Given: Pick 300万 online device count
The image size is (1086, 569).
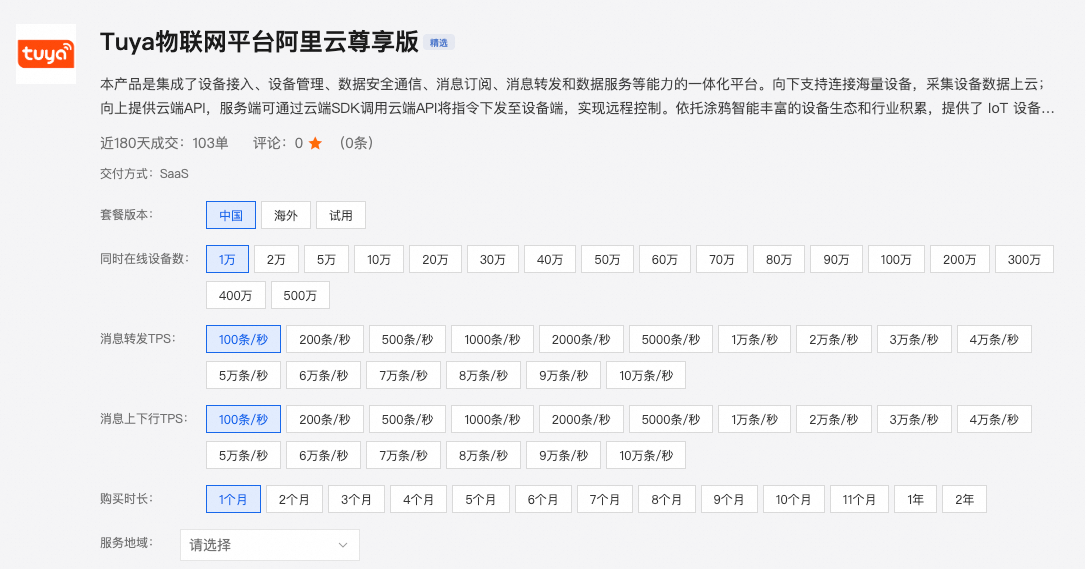Looking at the screenshot, I should (1024, 260).
